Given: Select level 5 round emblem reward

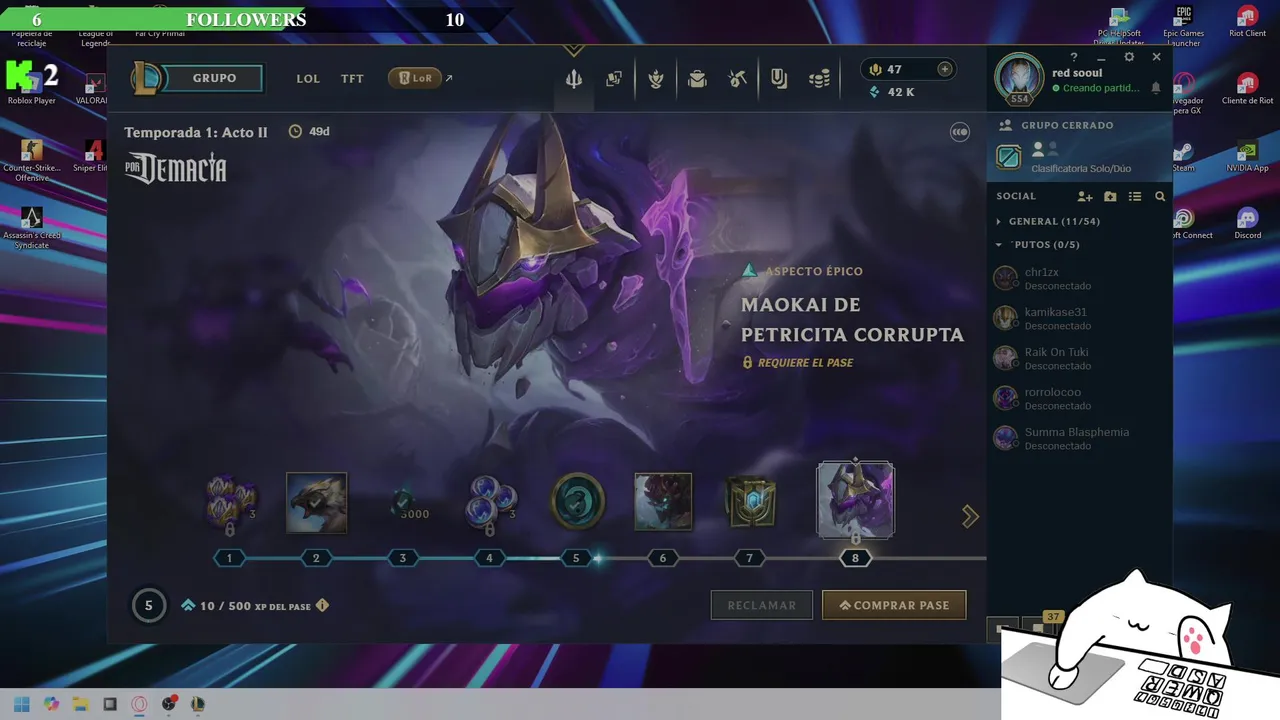Looking at the screenshot, I should tap(578, 502).
